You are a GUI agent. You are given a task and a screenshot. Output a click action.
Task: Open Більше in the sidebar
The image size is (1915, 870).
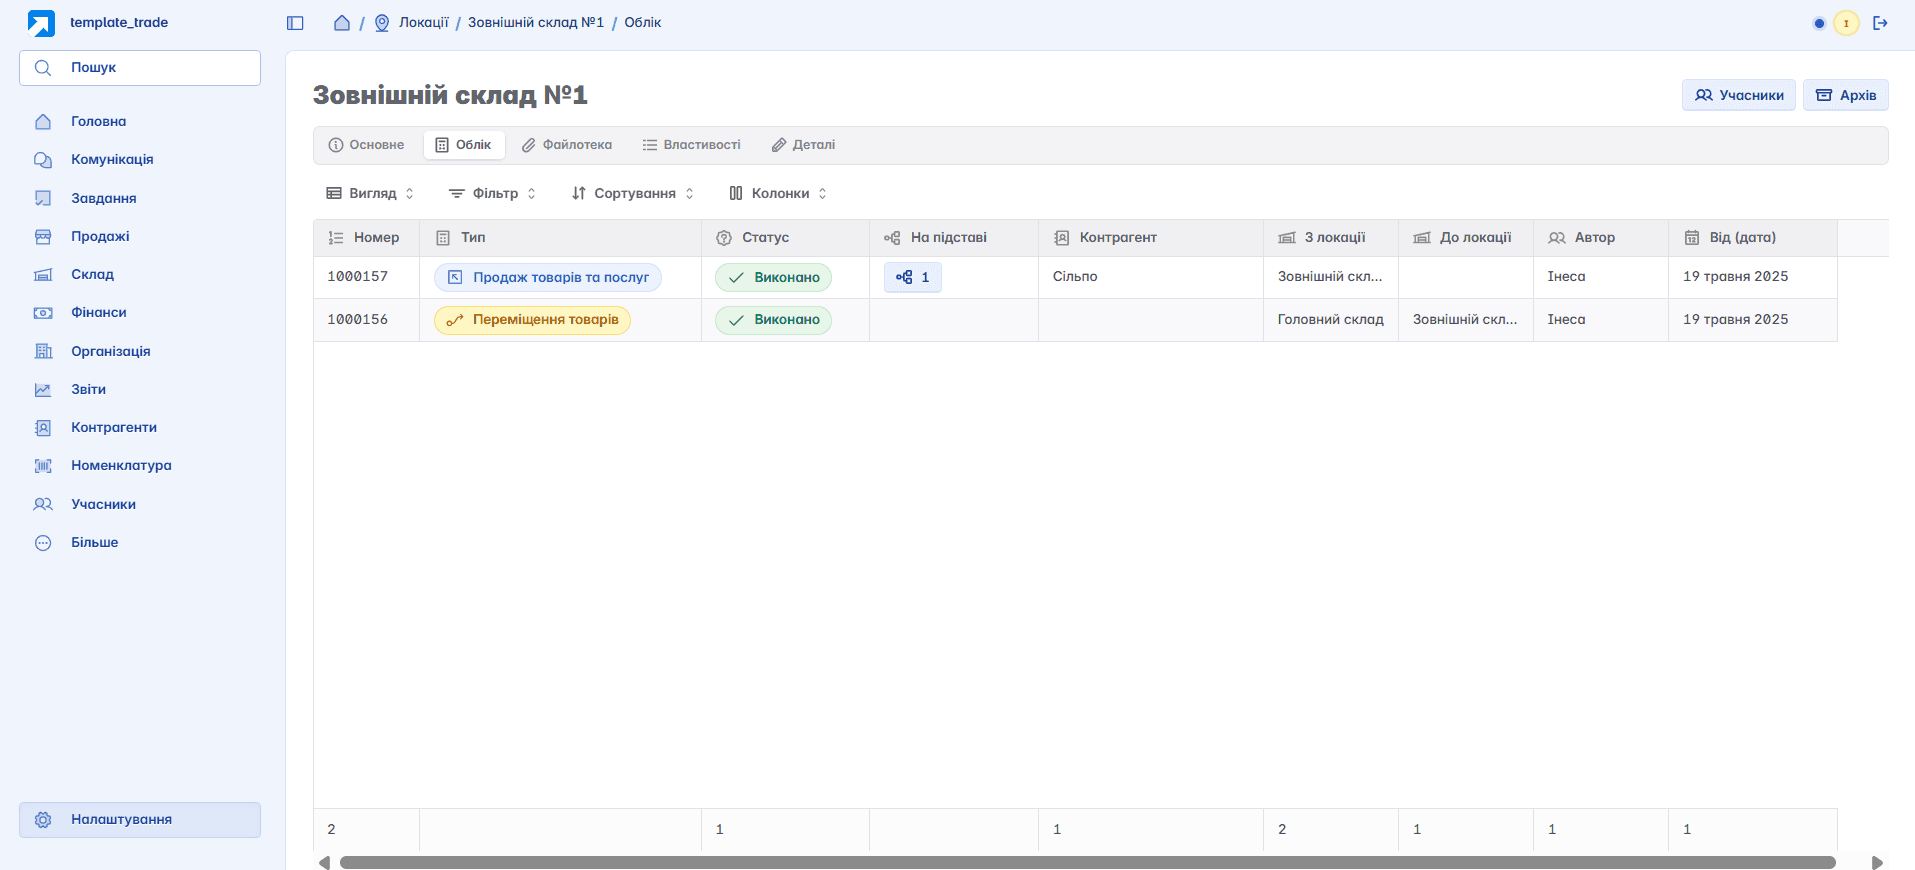click(140, 543)
